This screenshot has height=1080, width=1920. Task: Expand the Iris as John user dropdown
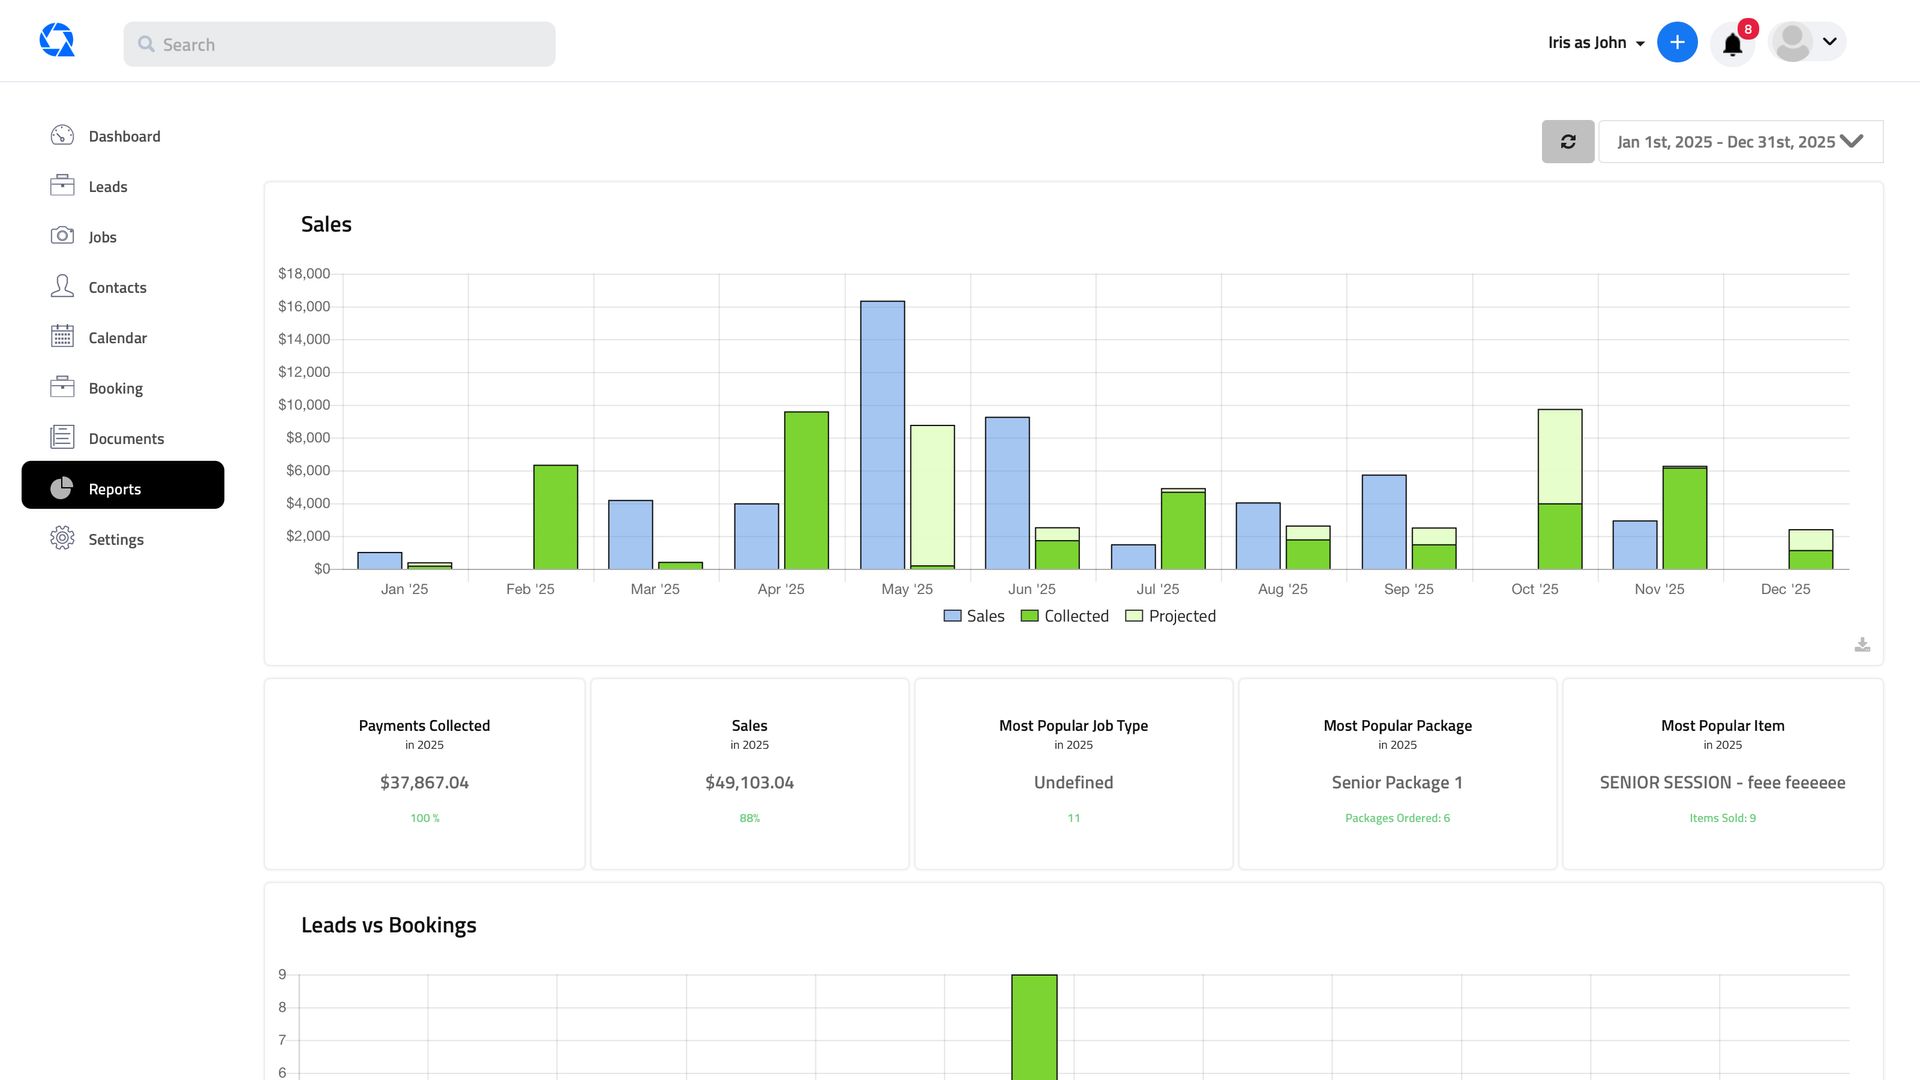(x=1594, y=42)
